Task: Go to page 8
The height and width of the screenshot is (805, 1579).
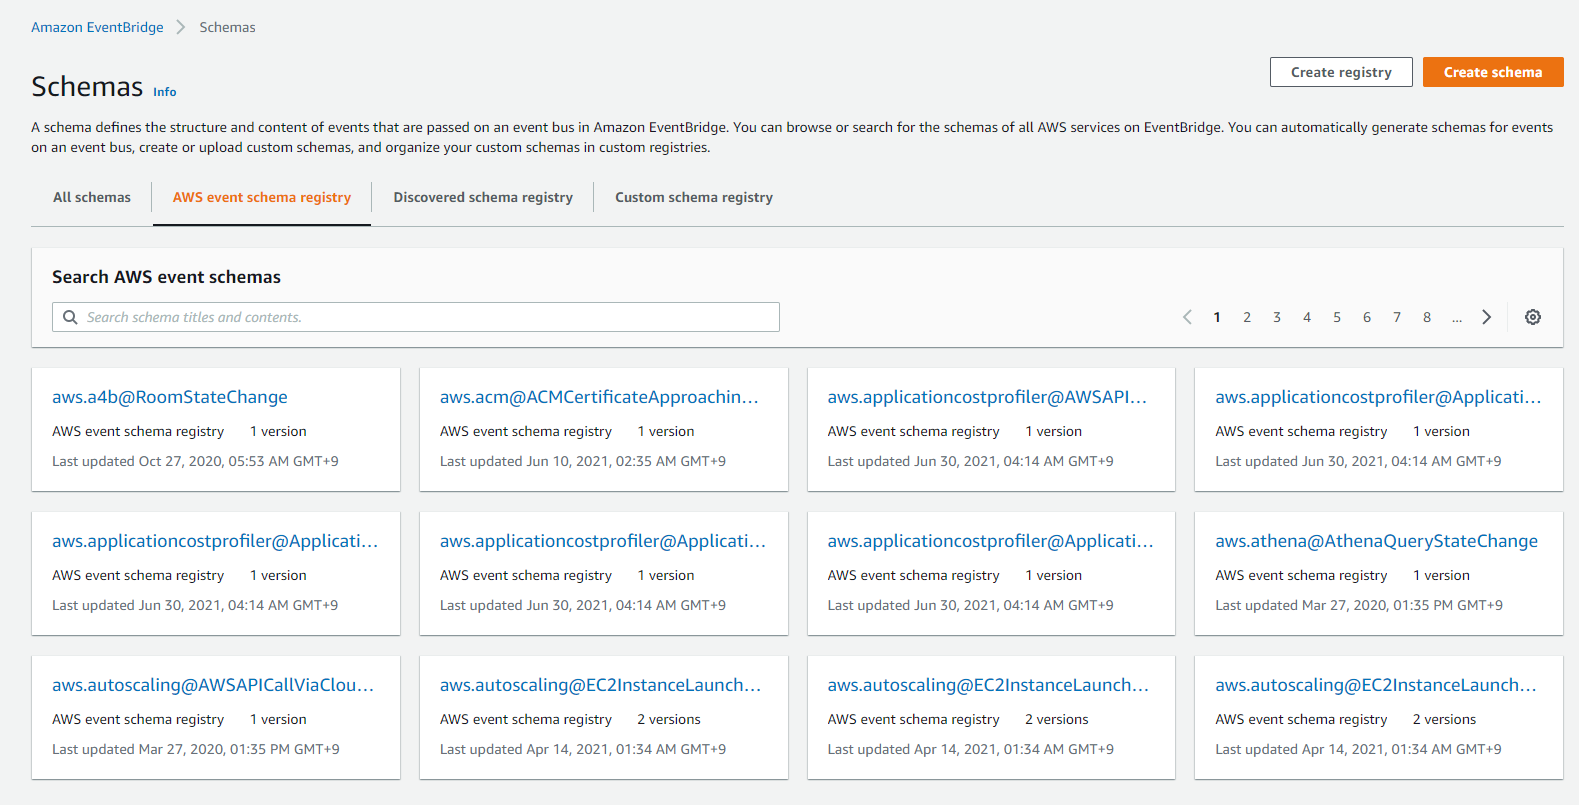Action: [x=1427, y=317]
